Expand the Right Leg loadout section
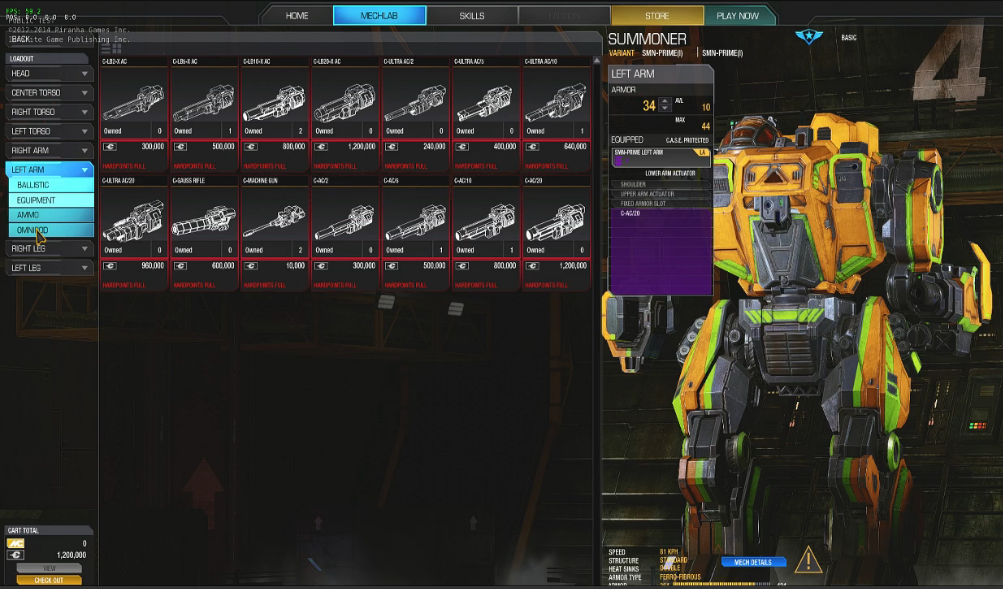The height and width of the screenshot is (589, 1003). tap(49, 248)
